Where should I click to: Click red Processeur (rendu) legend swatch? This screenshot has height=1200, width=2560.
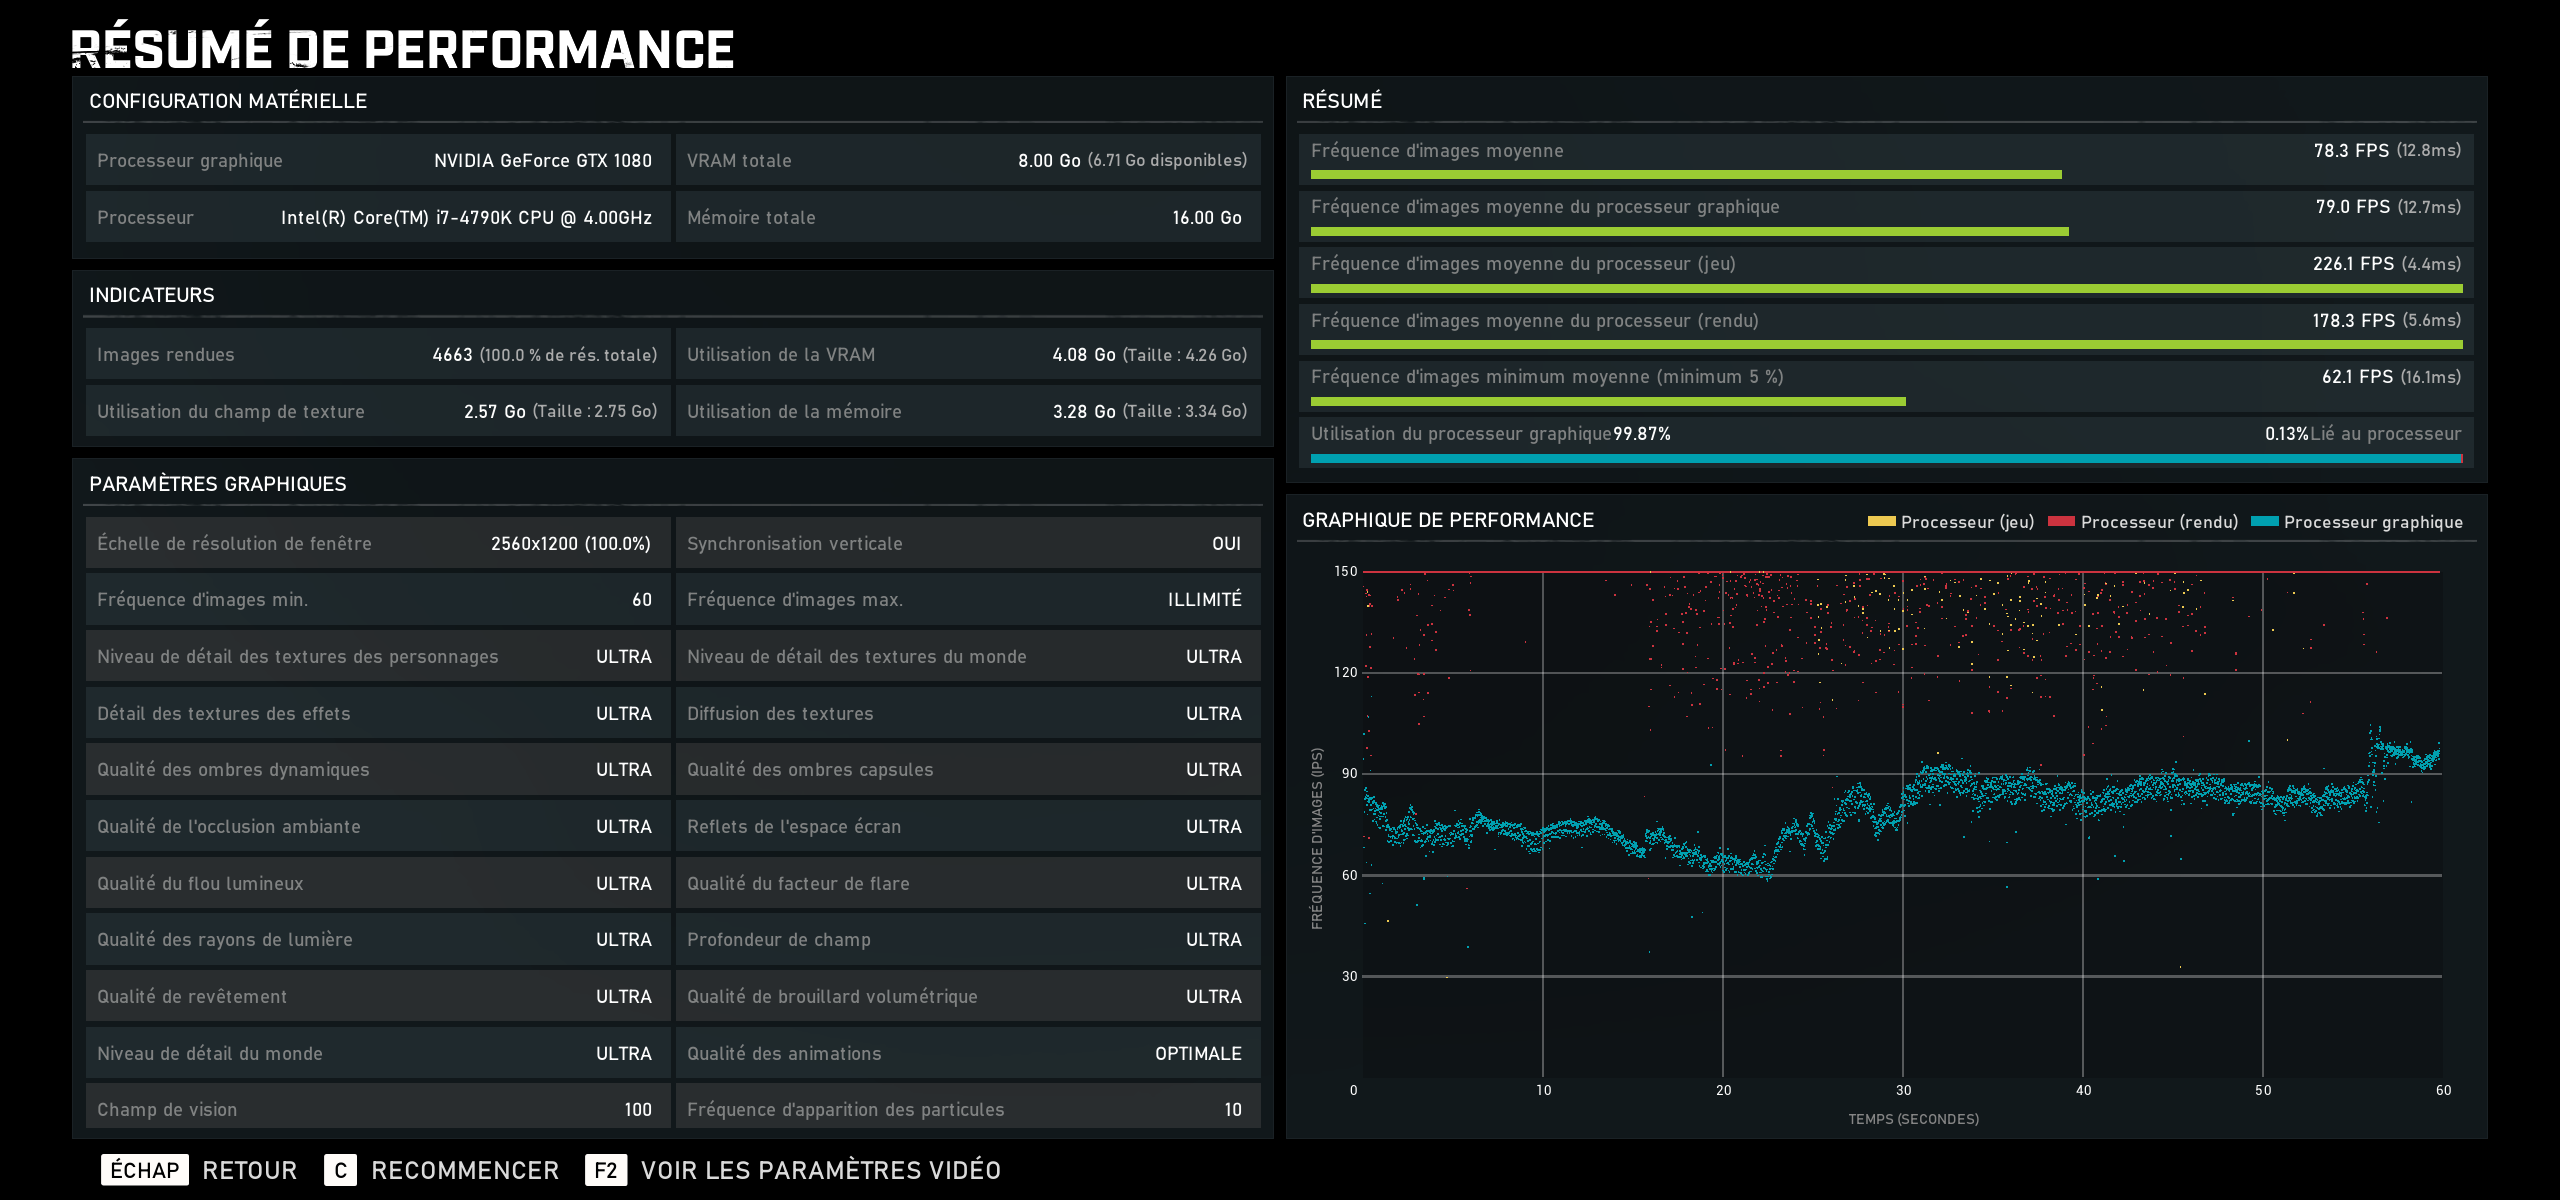[2061, 522]
